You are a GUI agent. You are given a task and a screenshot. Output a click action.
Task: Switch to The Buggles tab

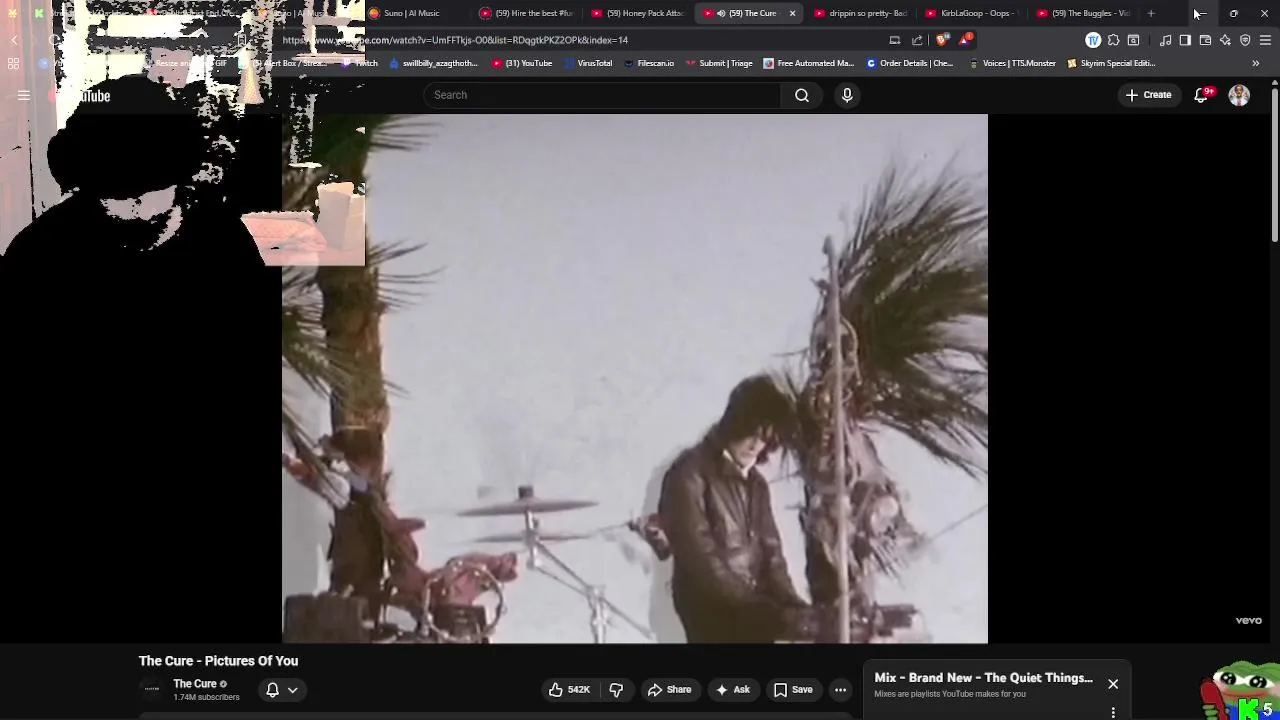[x=1083, y=13]
